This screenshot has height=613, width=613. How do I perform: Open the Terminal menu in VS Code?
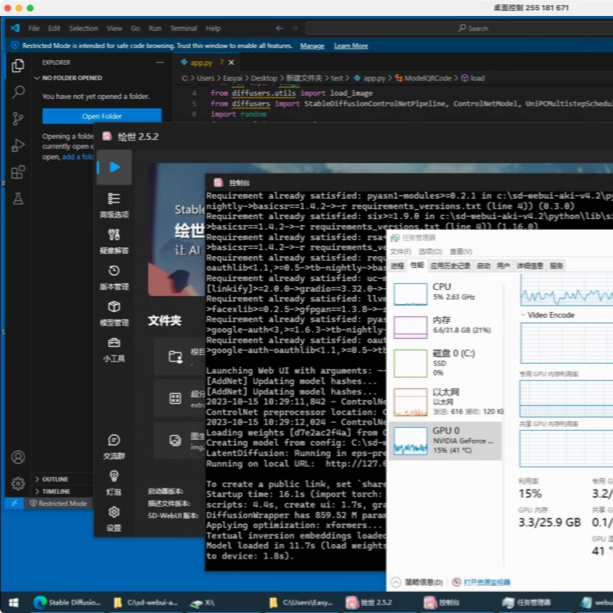click(x=183, y=28)
